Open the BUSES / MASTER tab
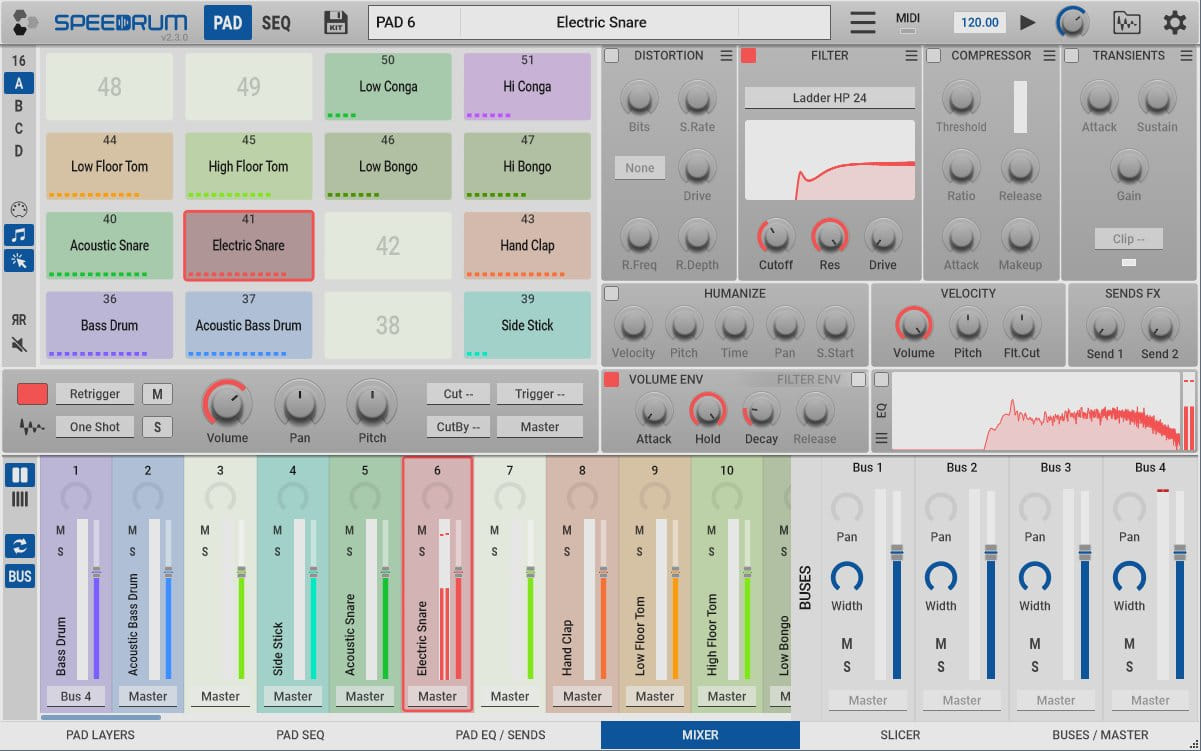This screenshot has width=1201, height=751. pyautogui.click(x=1100, y=735)
